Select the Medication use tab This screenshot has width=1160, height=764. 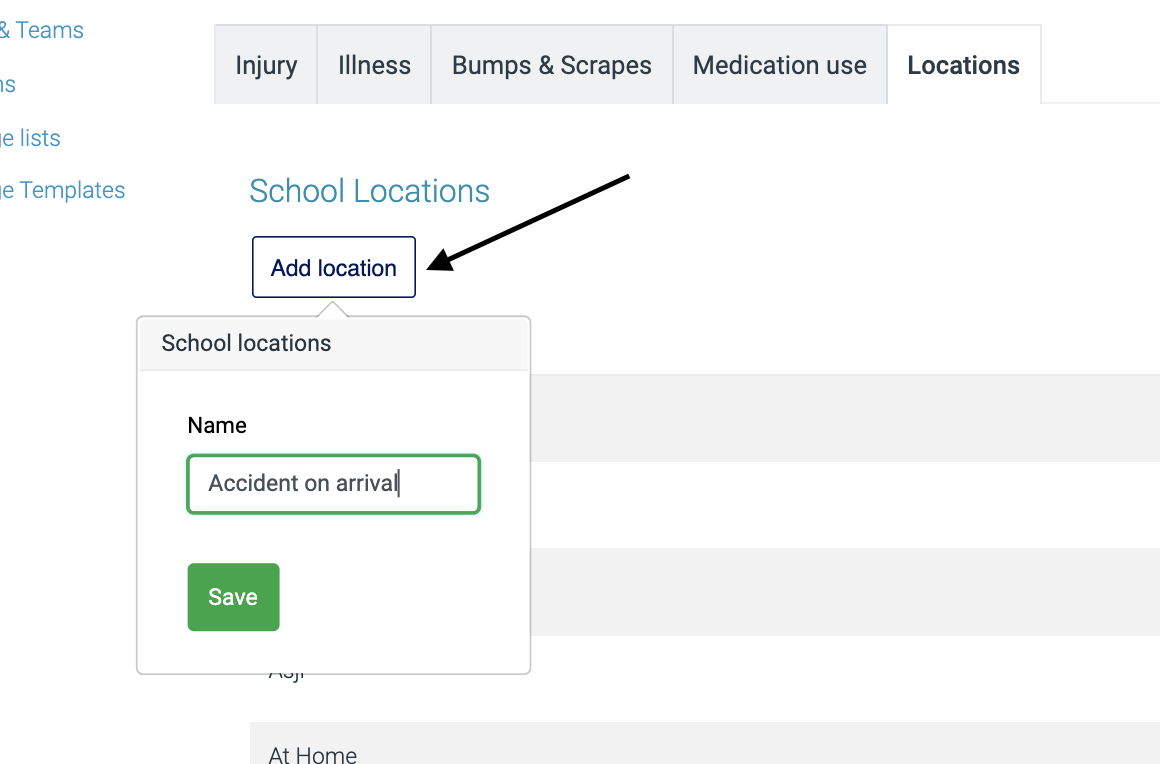pyautogui.click(x=779, y=64)
